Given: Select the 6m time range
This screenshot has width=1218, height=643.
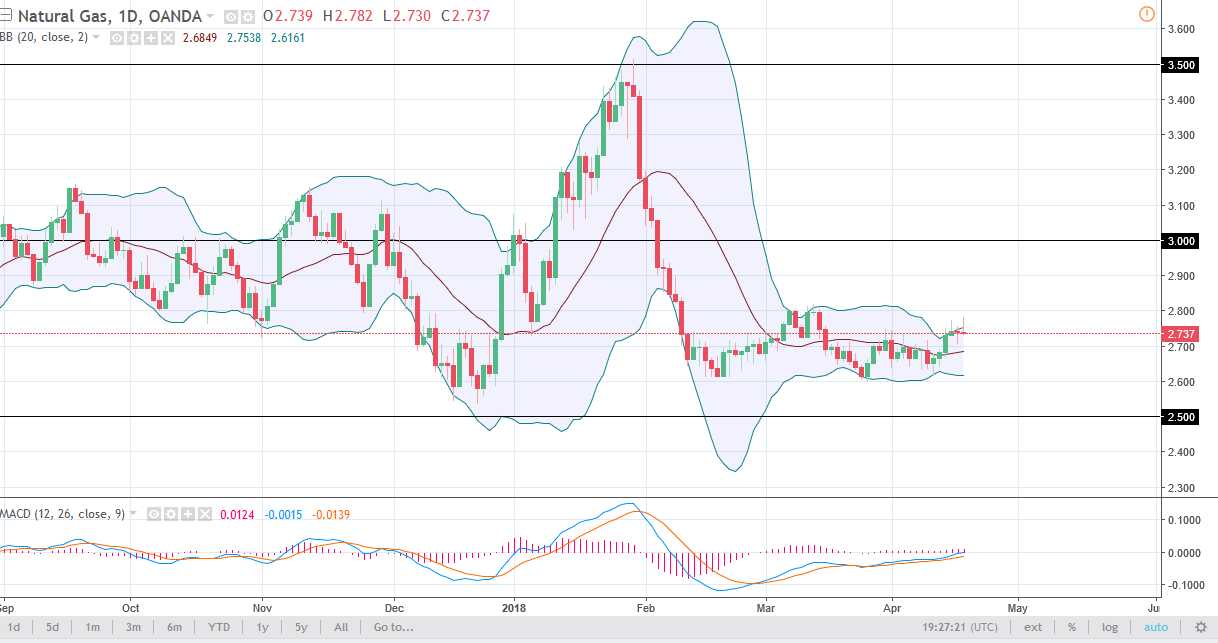Looking at the screenshot, I should click(174, 627).
